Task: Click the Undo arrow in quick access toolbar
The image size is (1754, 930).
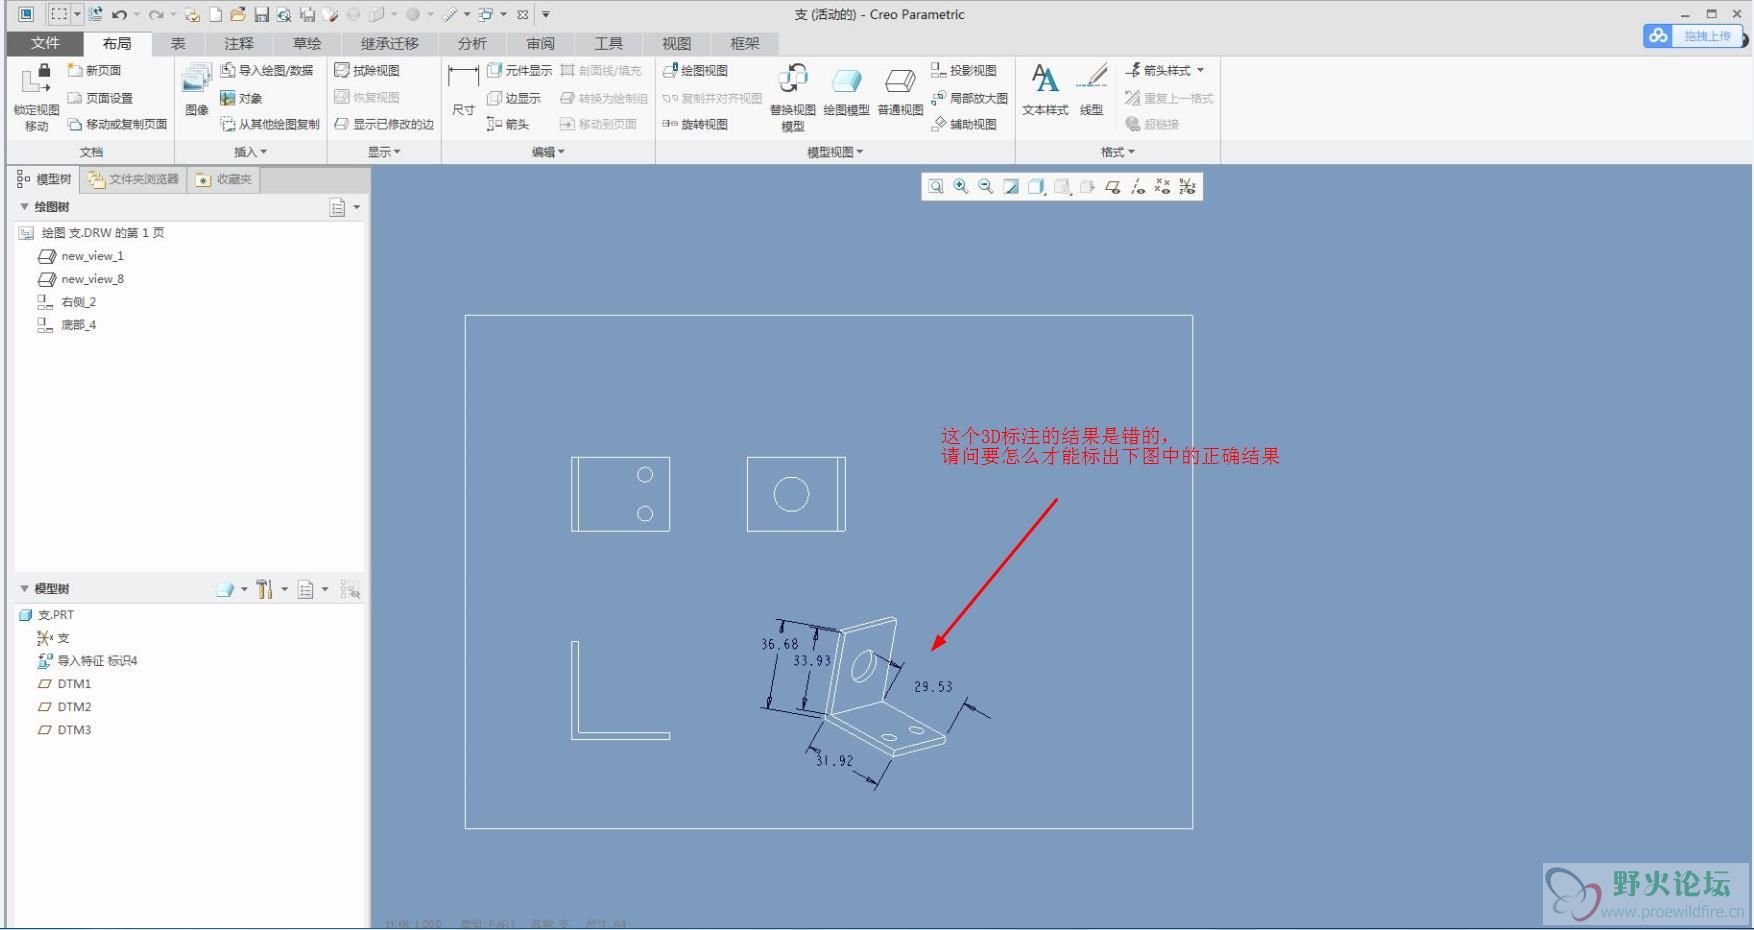Action: (120, 14)
